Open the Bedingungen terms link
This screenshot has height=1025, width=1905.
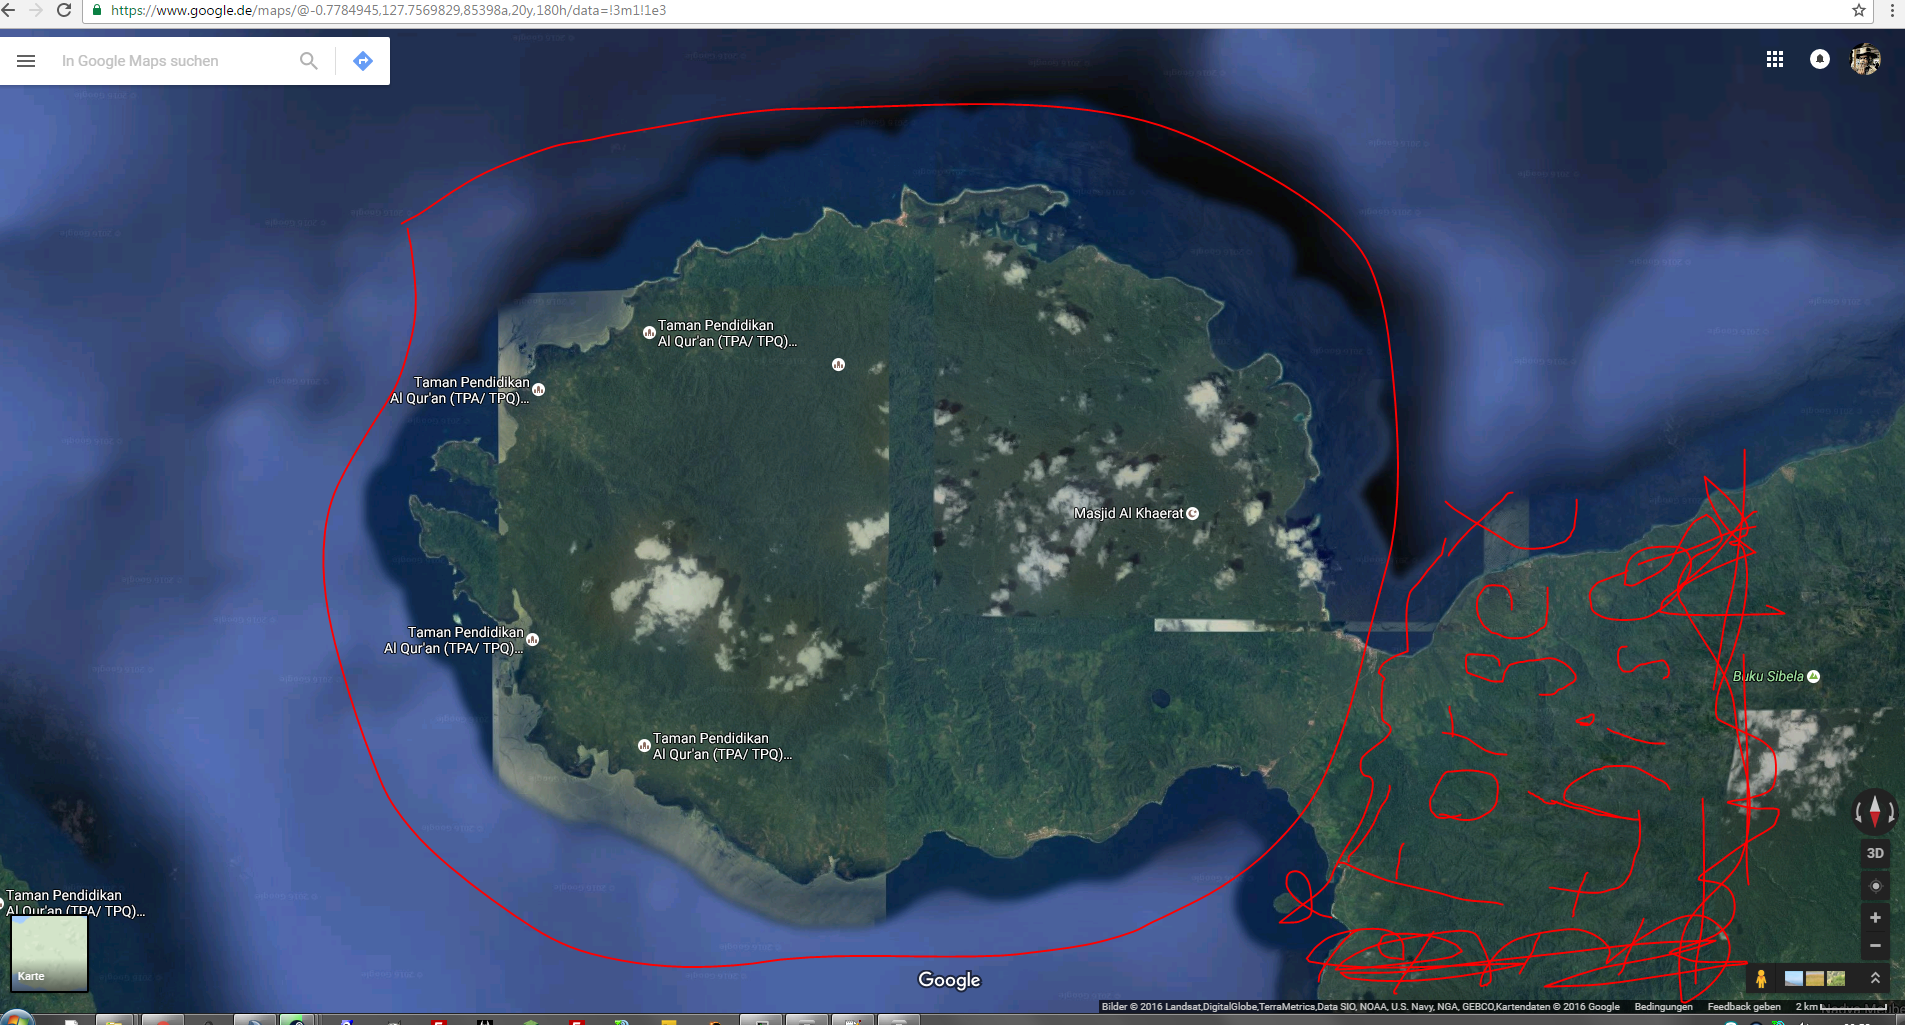pyautogui.click(x=1663, y=1007)
